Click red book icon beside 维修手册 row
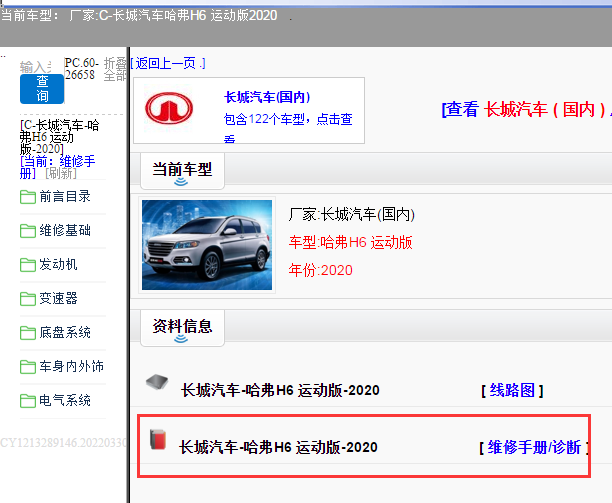This screenshot has height=503, width=612. tap(158, 440)
